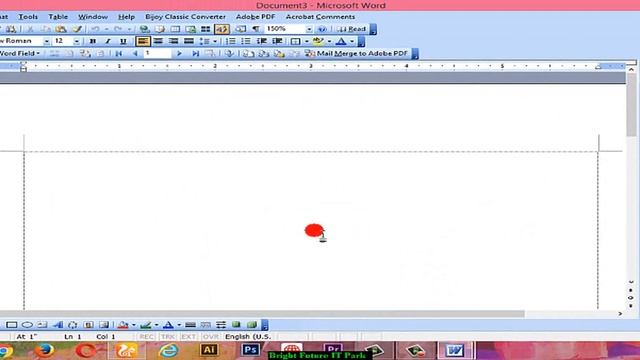Open the Tools menu

tap(28, 17)
